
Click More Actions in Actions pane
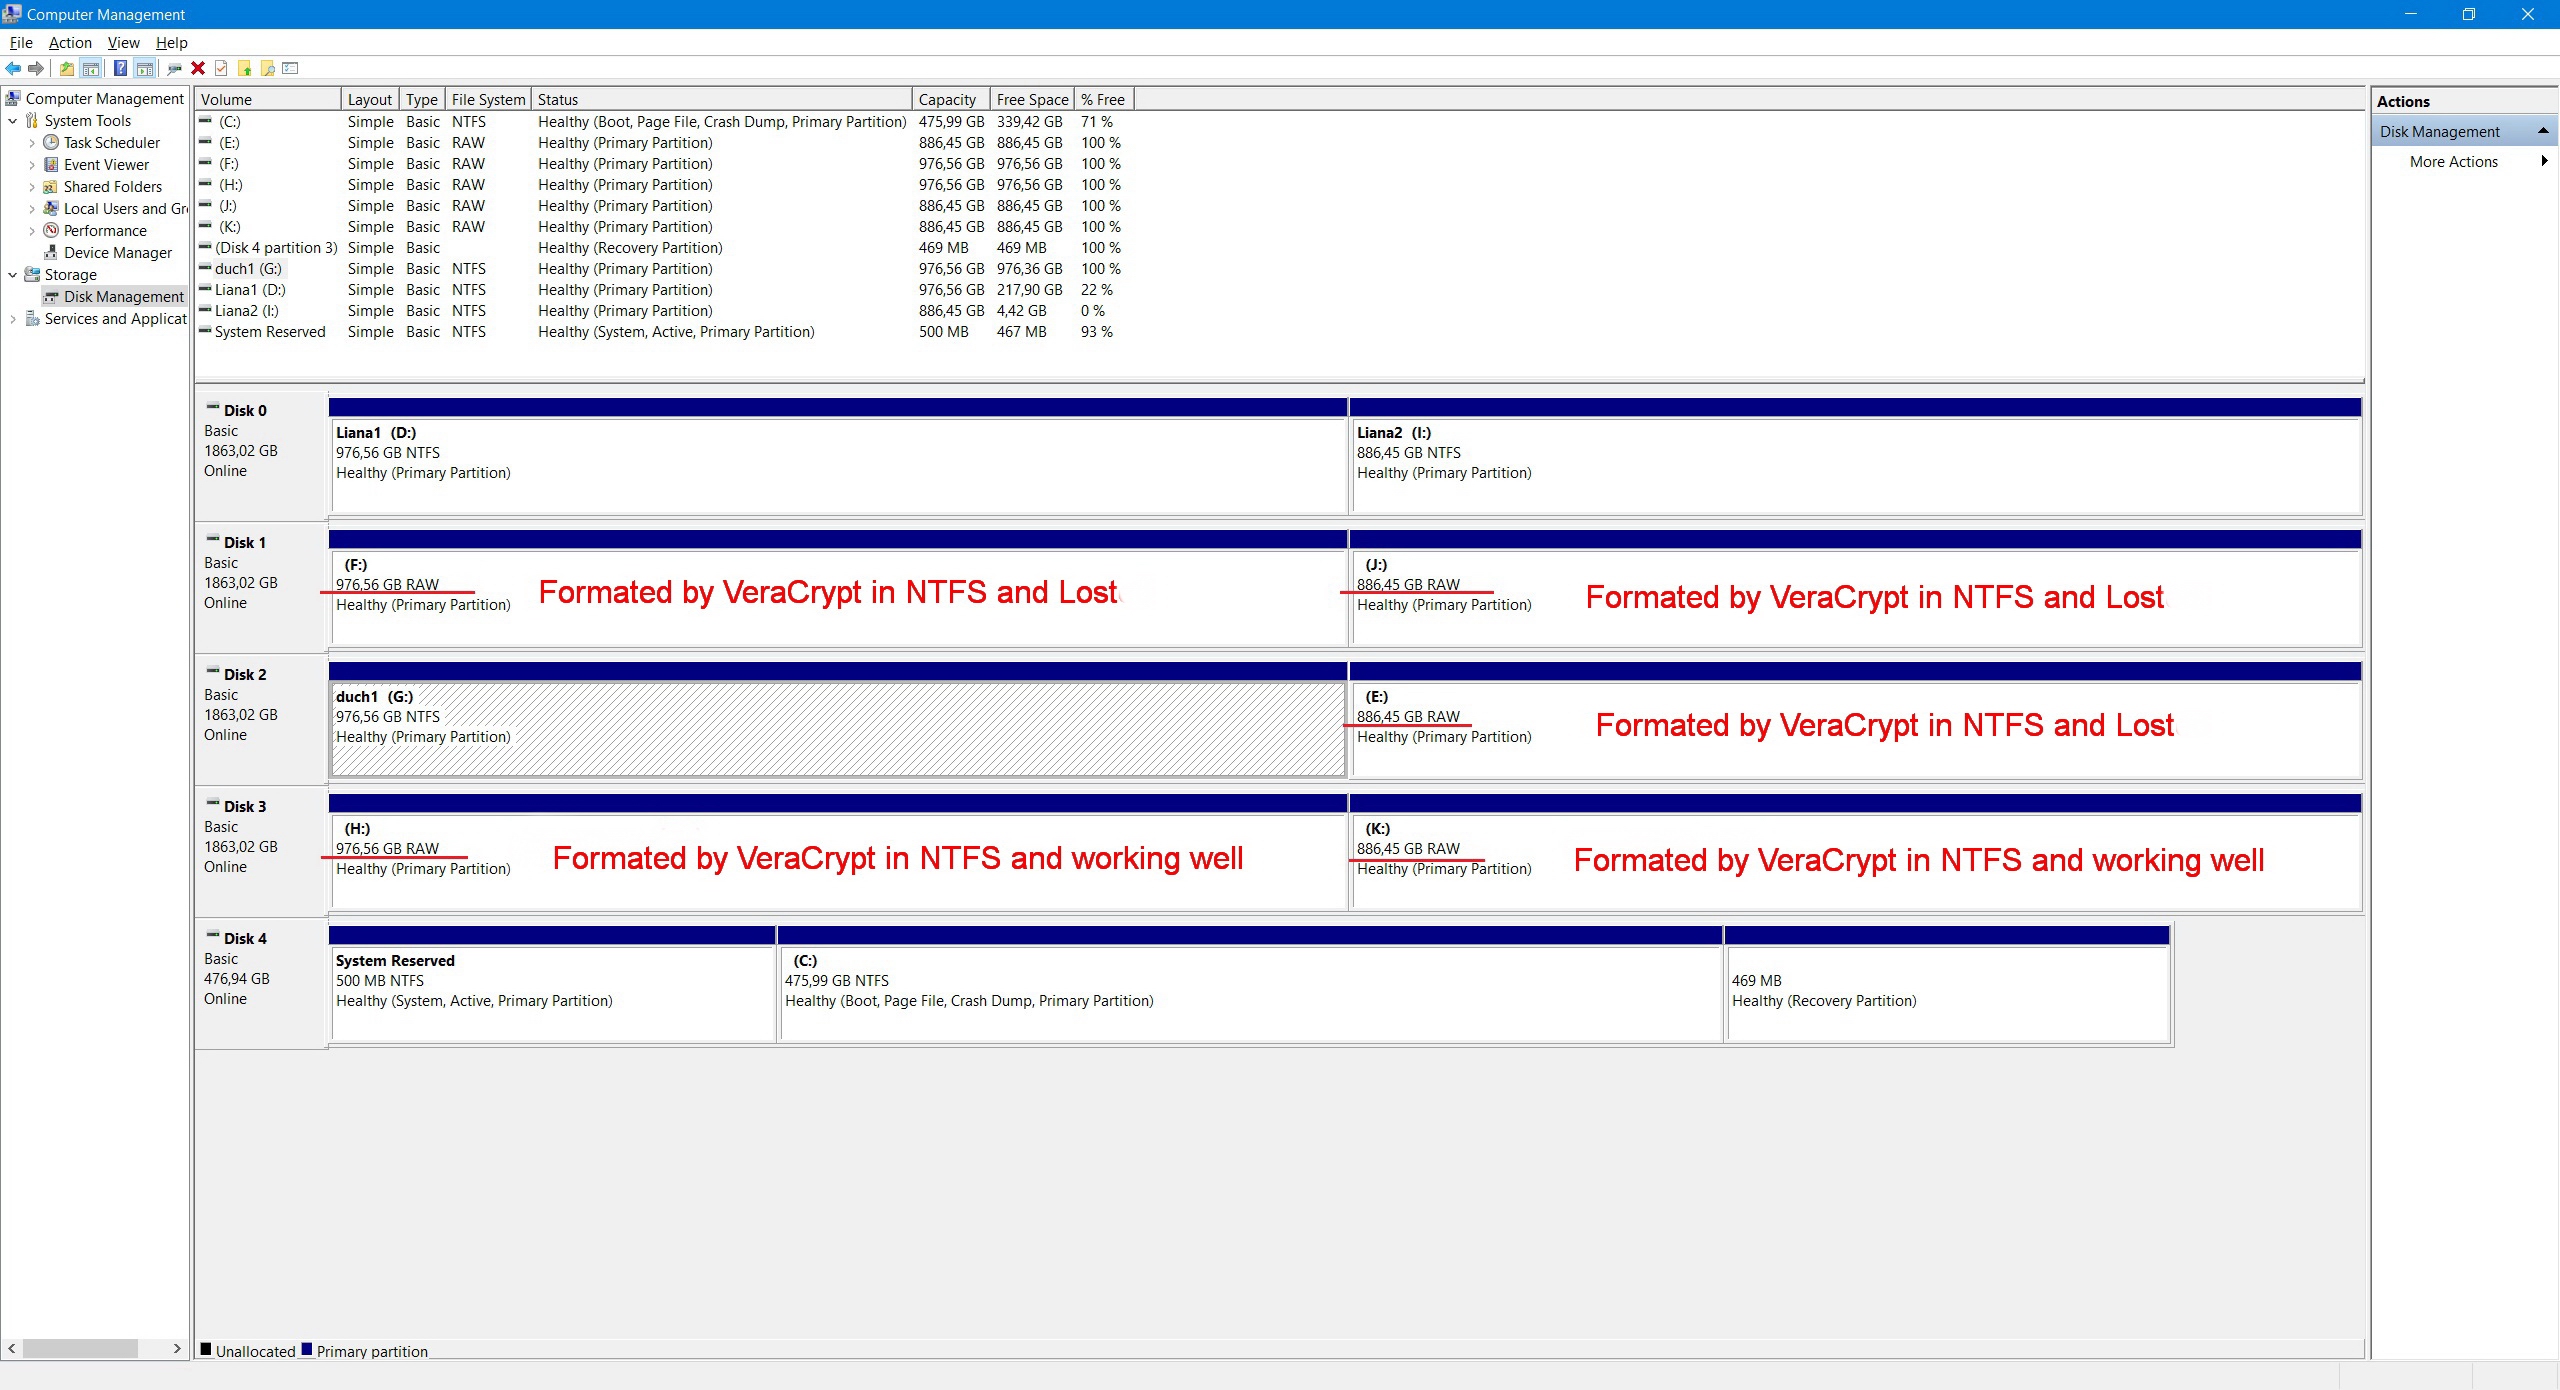pyautogui.click(x=2453, y=162)
